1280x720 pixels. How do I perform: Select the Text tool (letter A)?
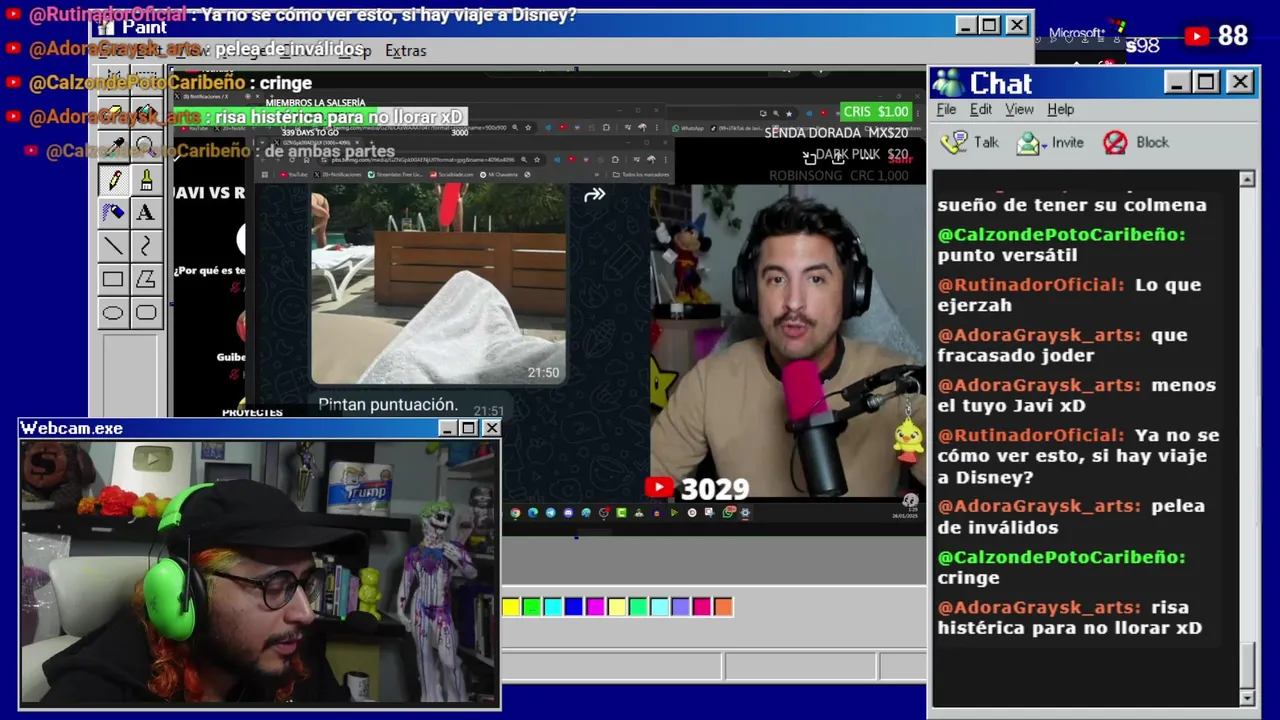[146, 213]
